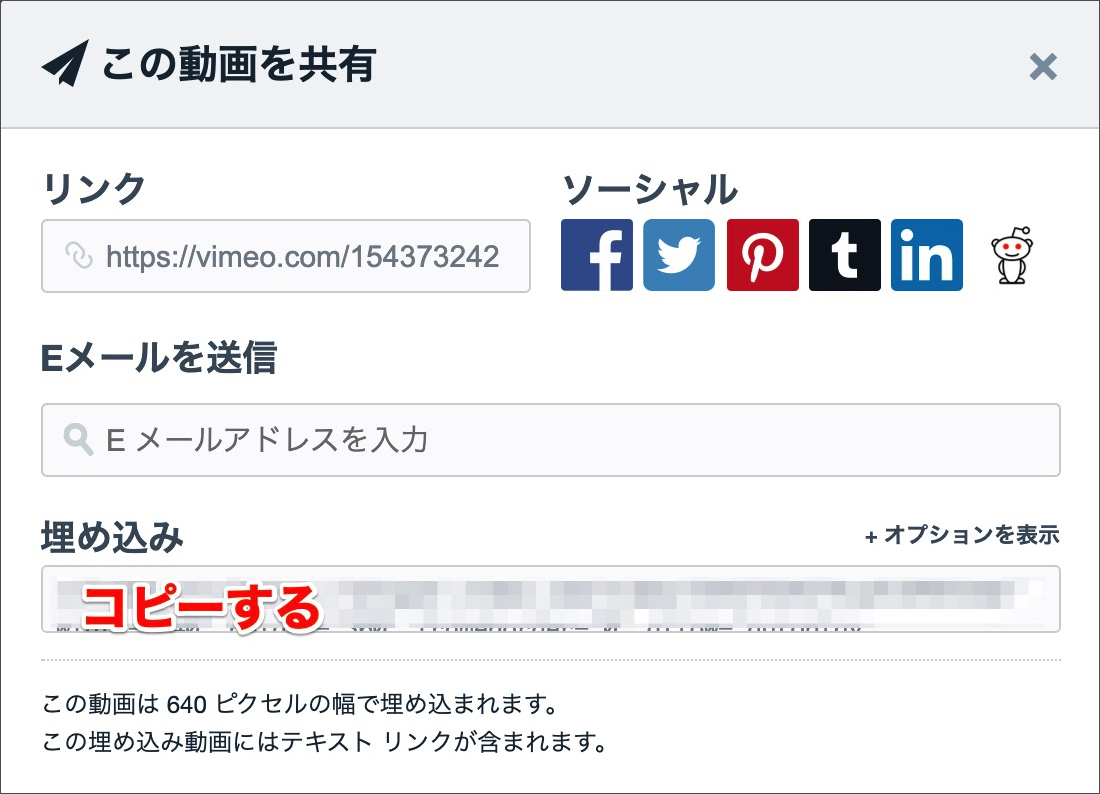
Task: Share the video on LinkedIn
Action: 927,255
